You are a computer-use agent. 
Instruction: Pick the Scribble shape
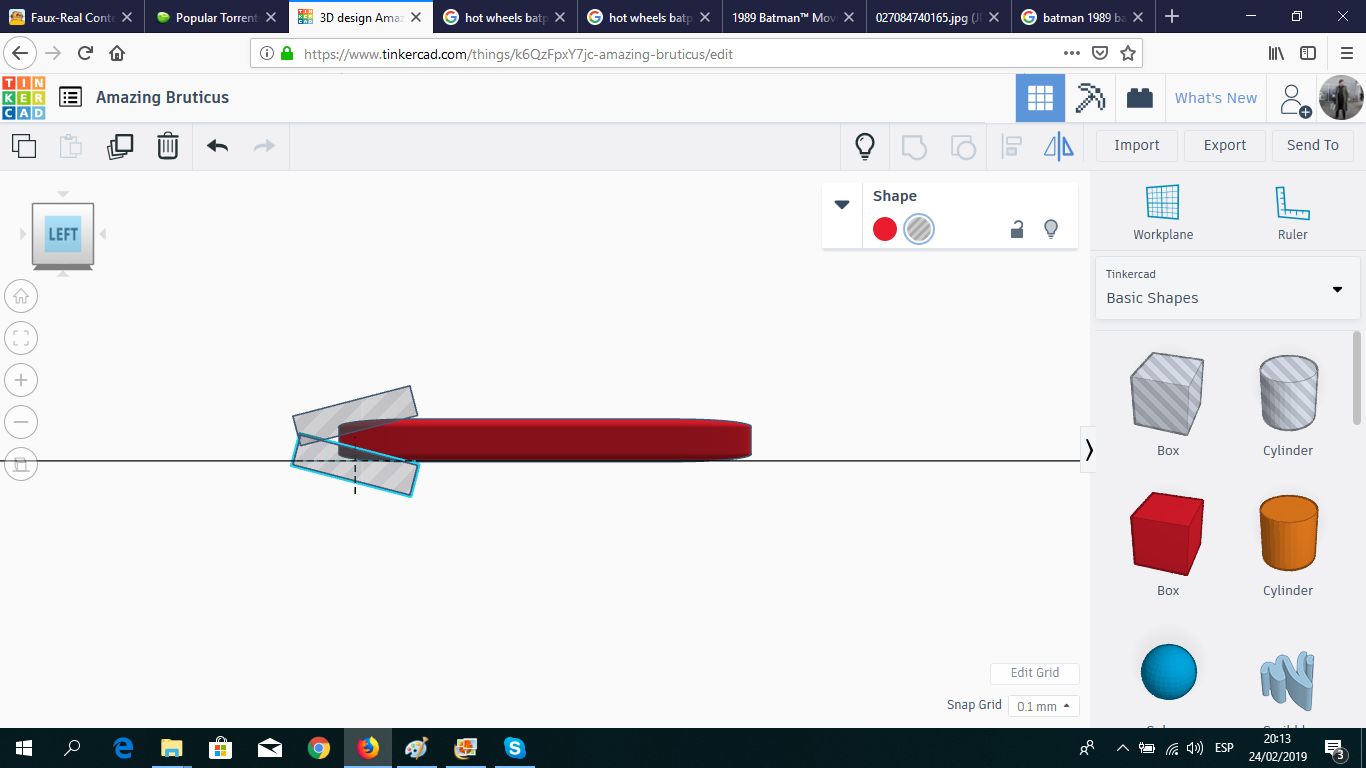(x=1288, y=680)
